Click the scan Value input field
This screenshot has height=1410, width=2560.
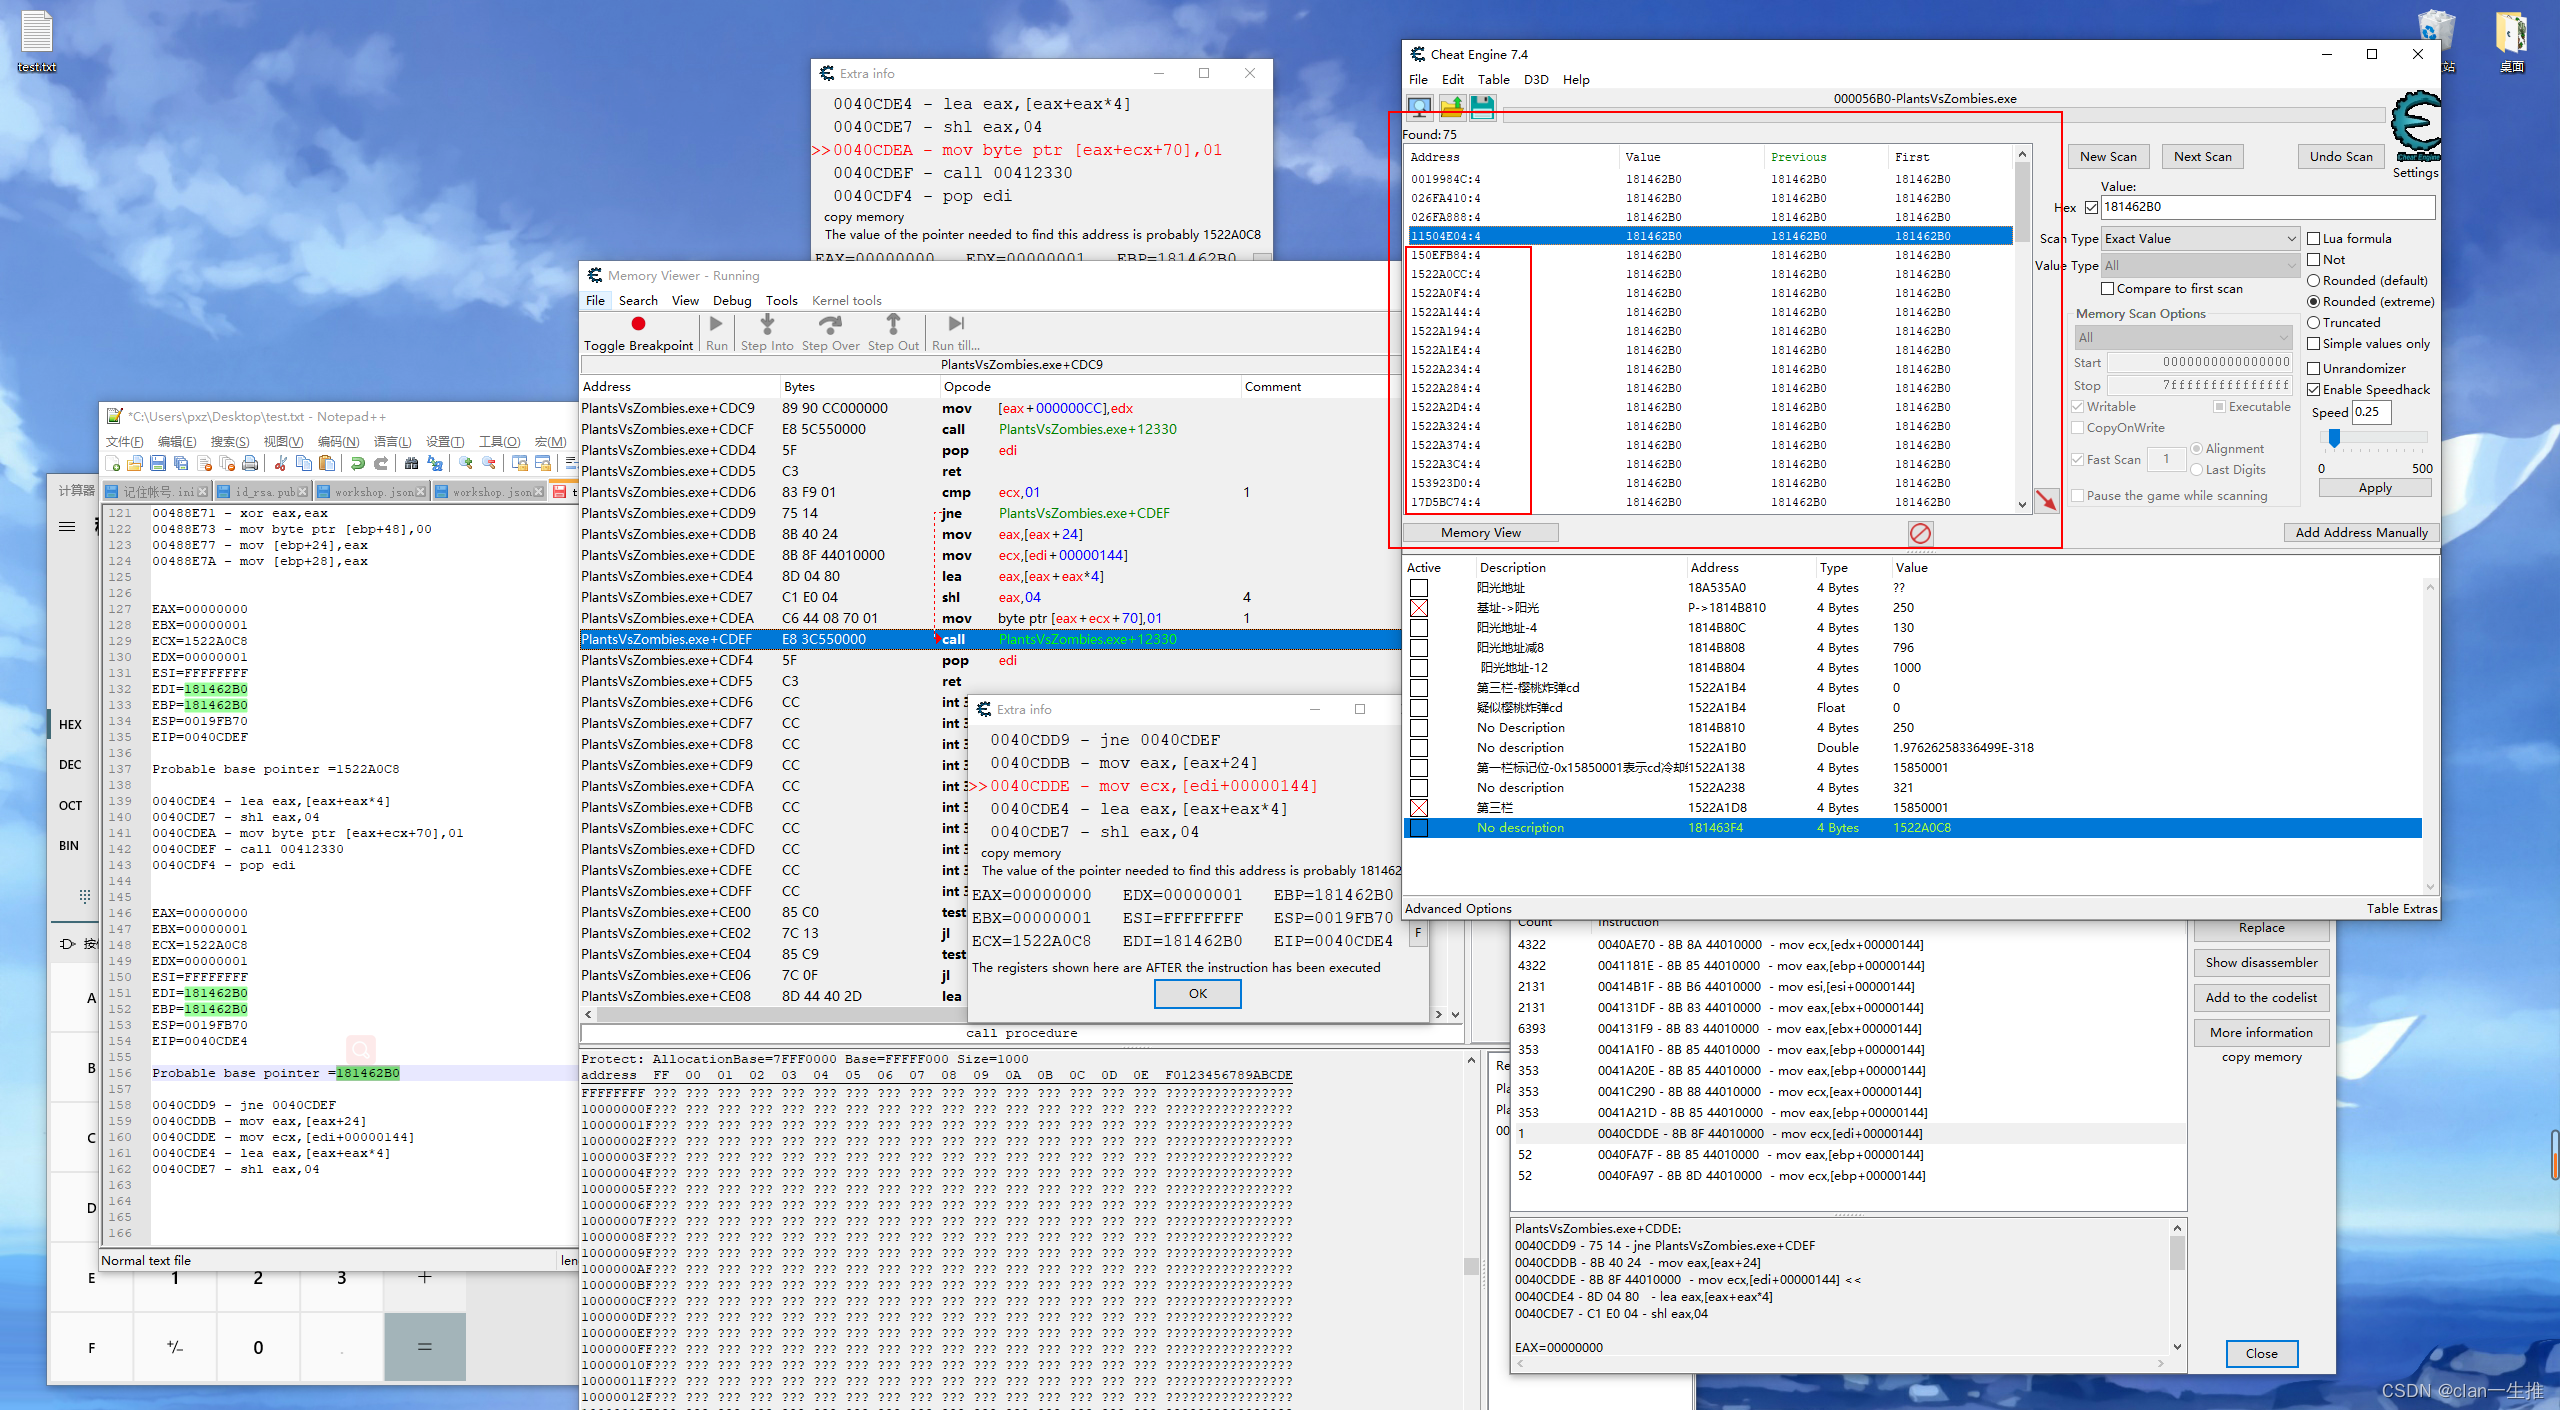(x=2268, y=207)
